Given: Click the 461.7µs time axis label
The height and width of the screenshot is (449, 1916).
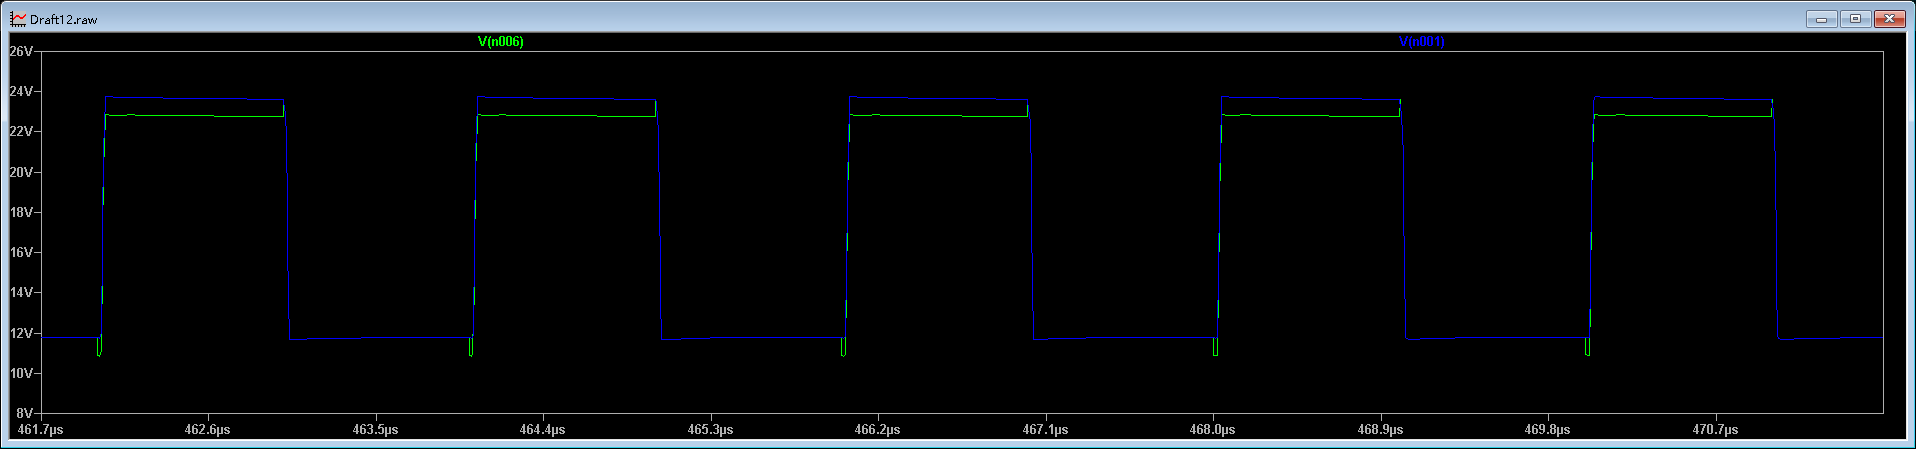Looking at the screenshot, I should [x=41, y=429].
